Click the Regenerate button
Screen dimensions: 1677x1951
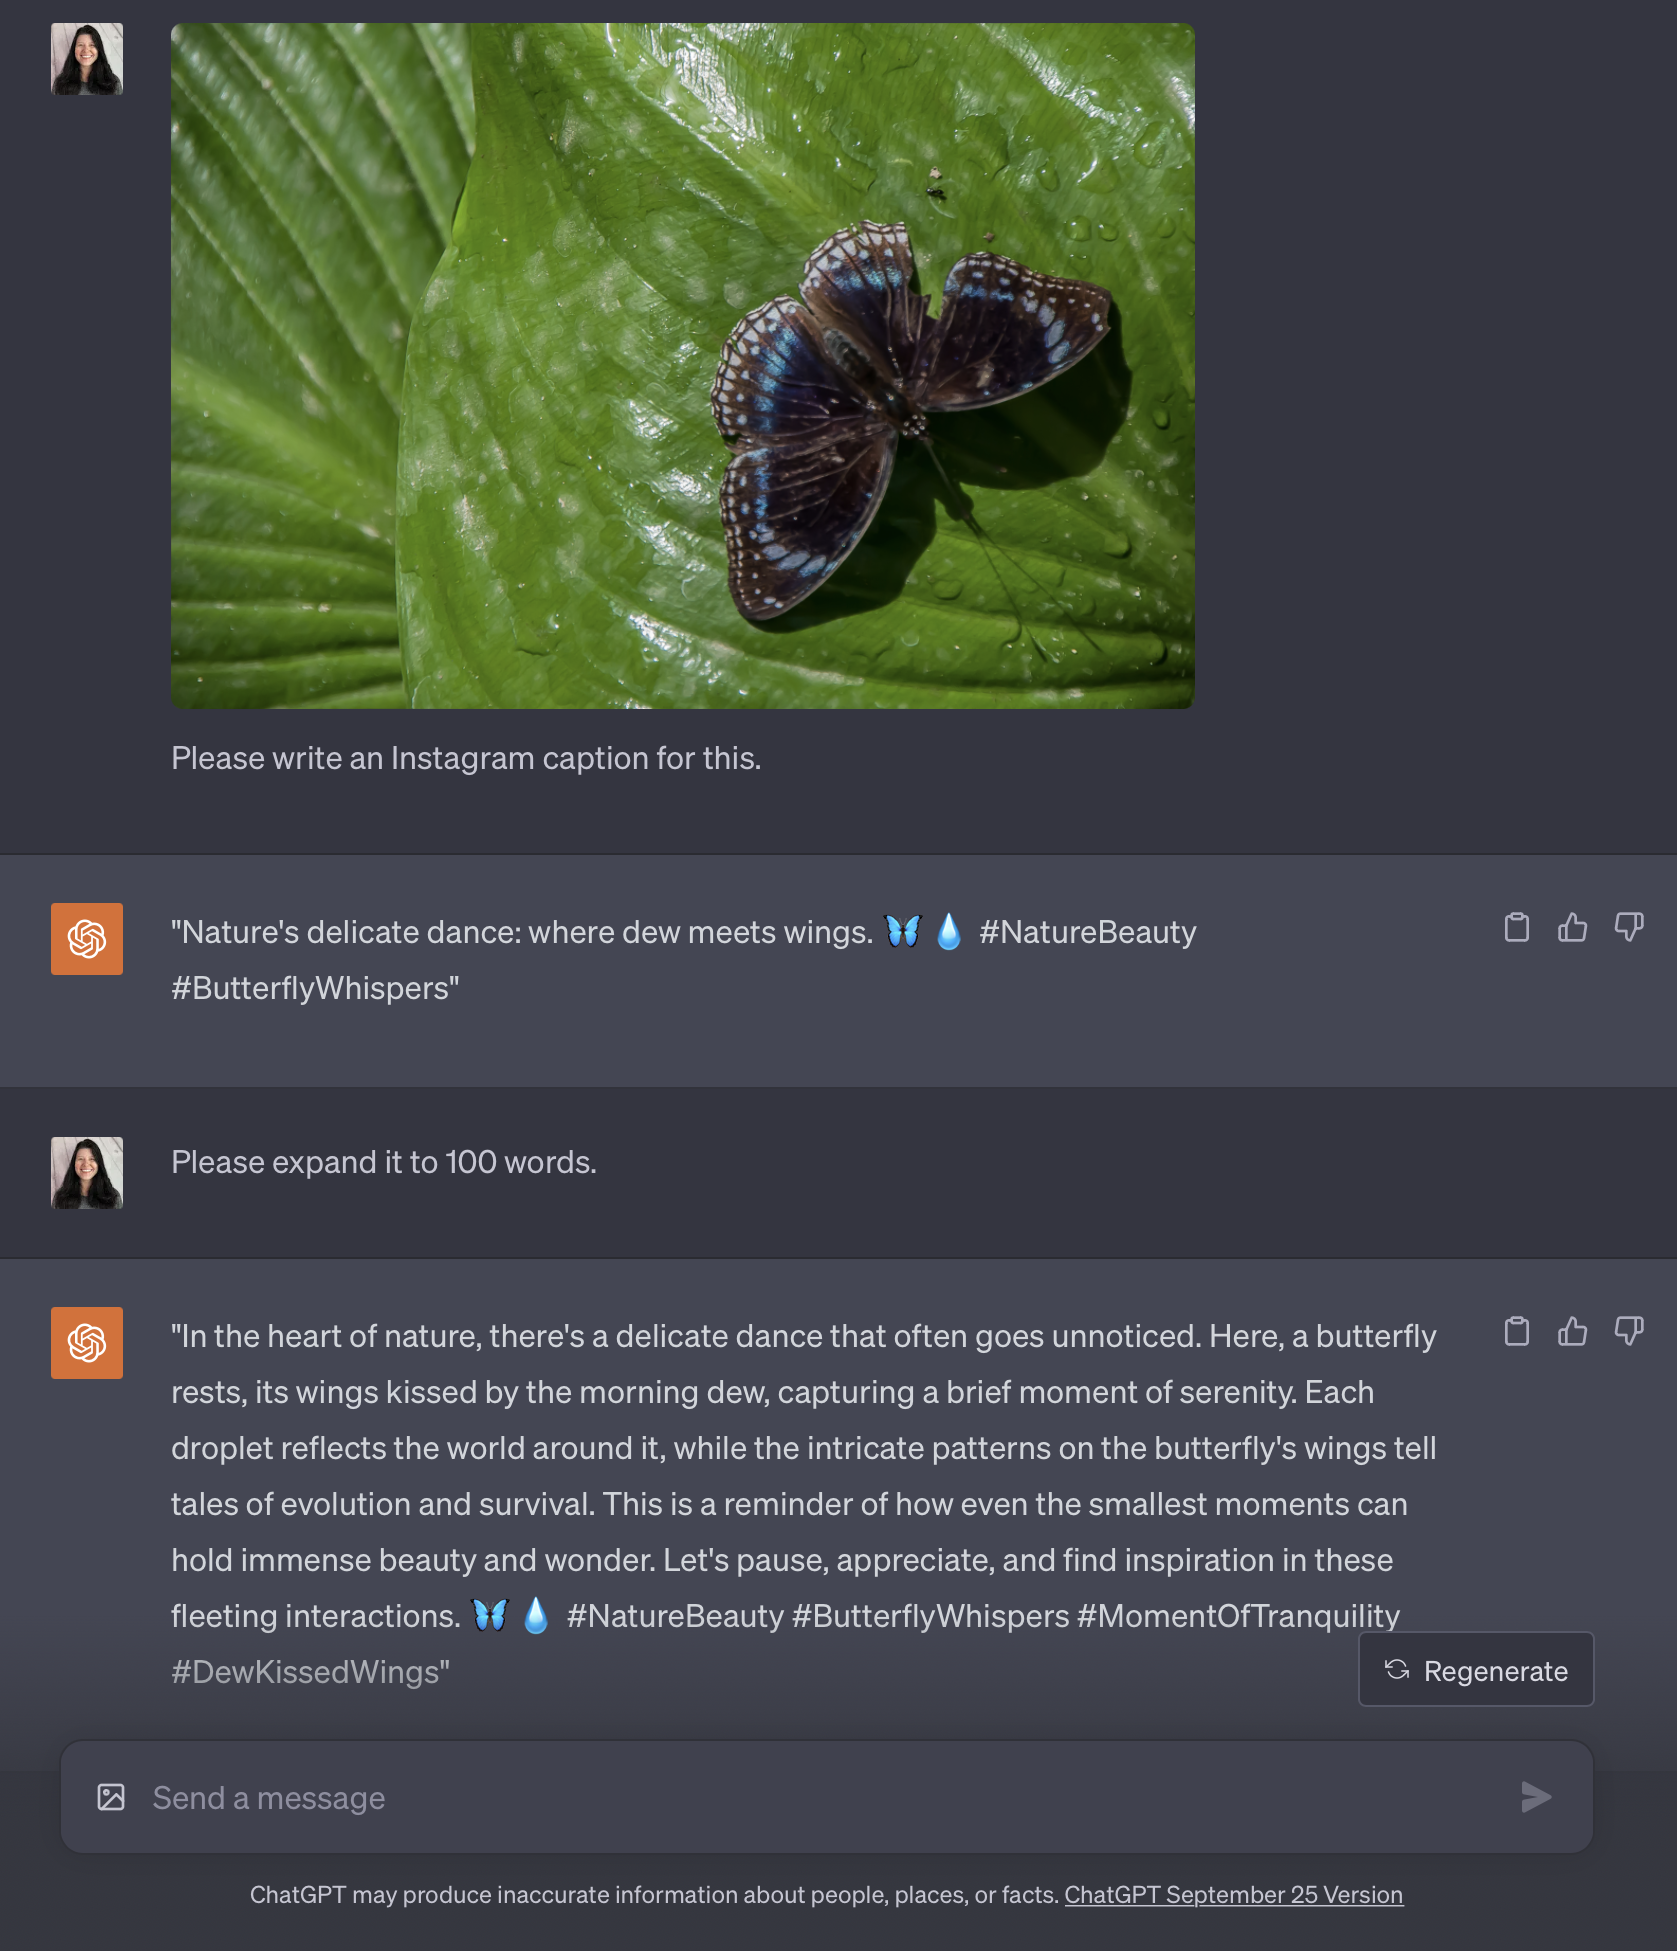pyautogui.click(x=1475, y=1670)
